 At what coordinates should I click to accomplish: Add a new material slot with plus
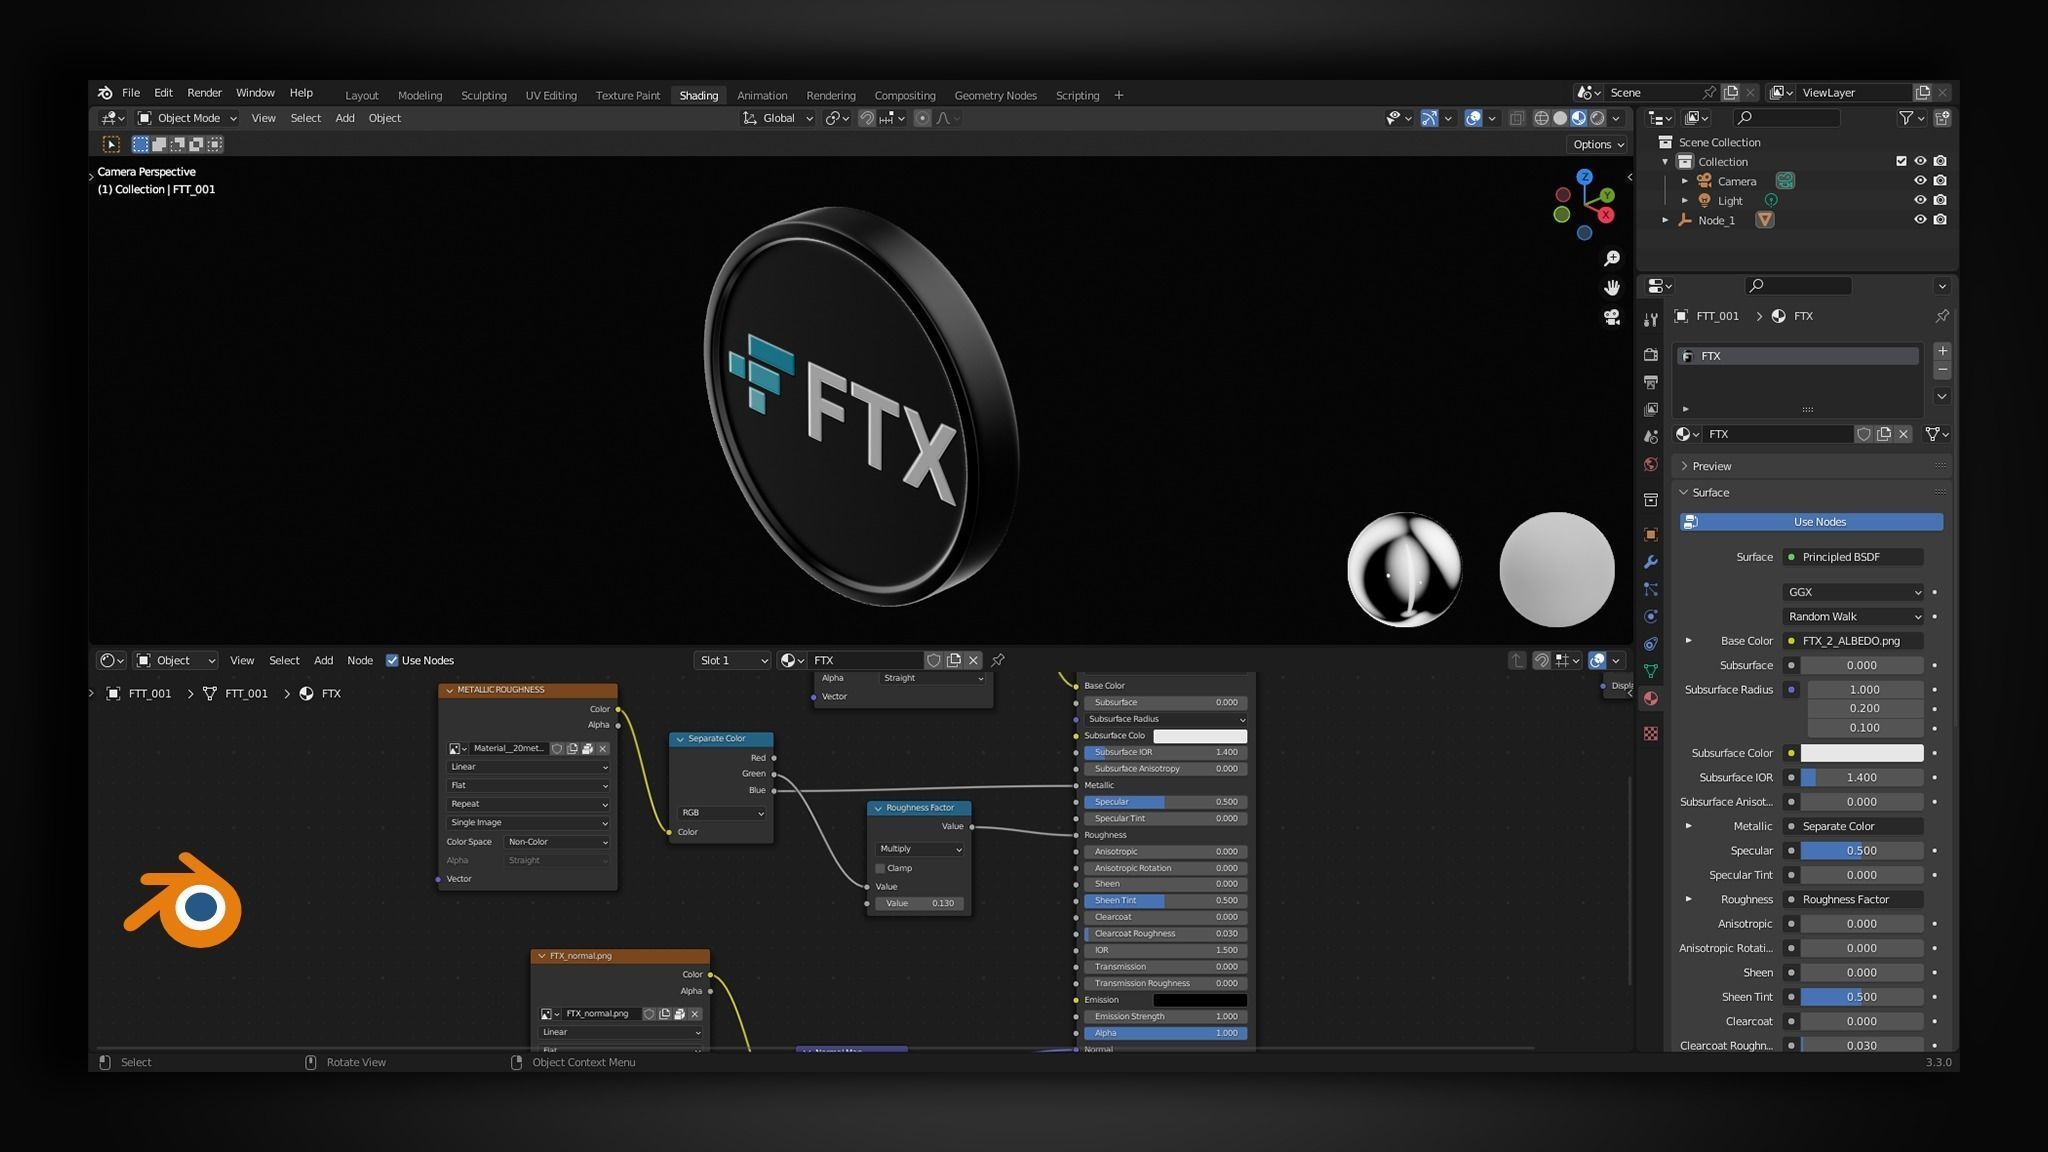(1942, 351)
